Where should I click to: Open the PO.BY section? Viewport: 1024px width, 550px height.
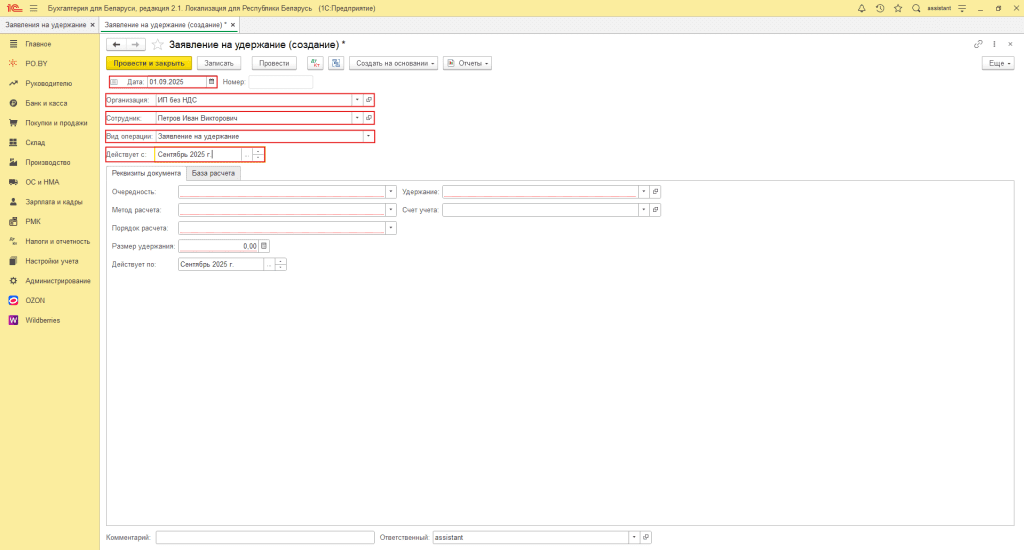37,63
